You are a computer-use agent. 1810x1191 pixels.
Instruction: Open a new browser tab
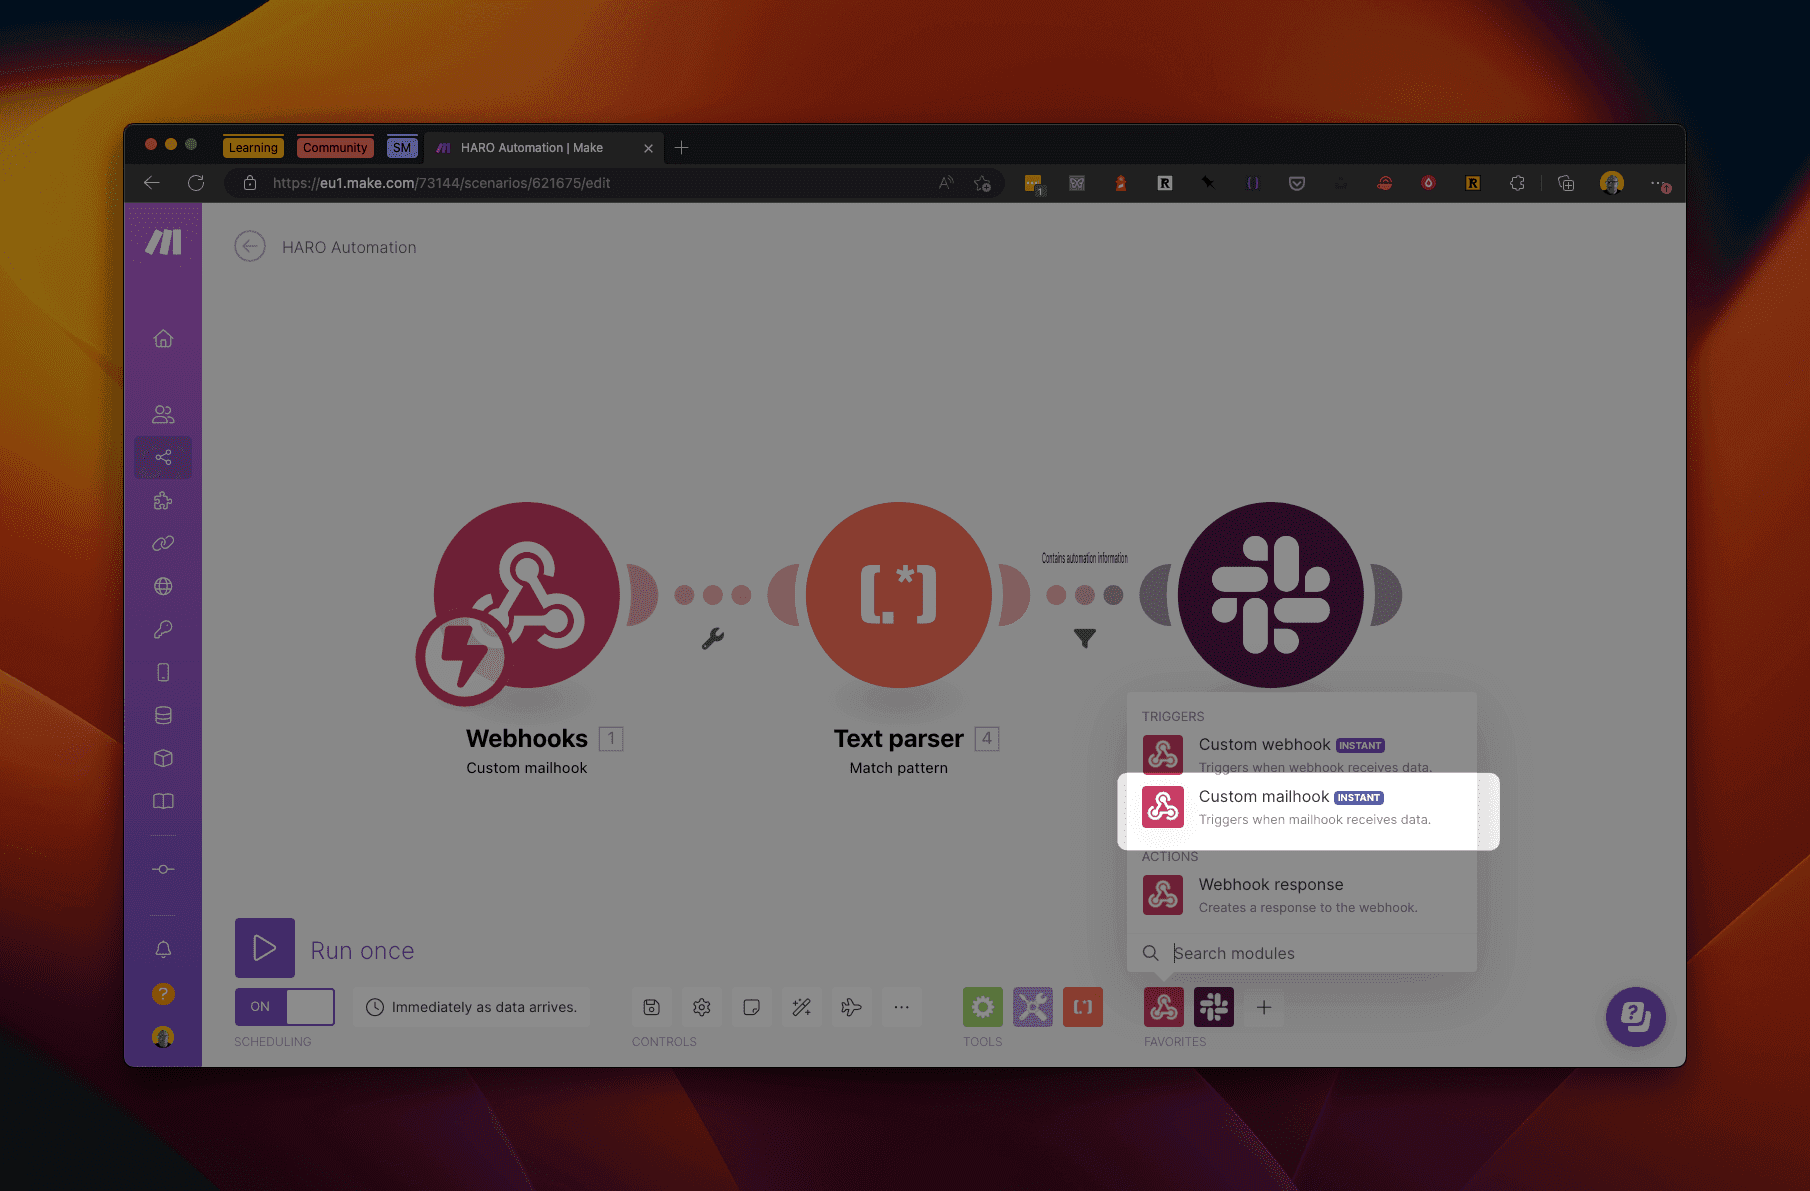click(x=681, y=147)
